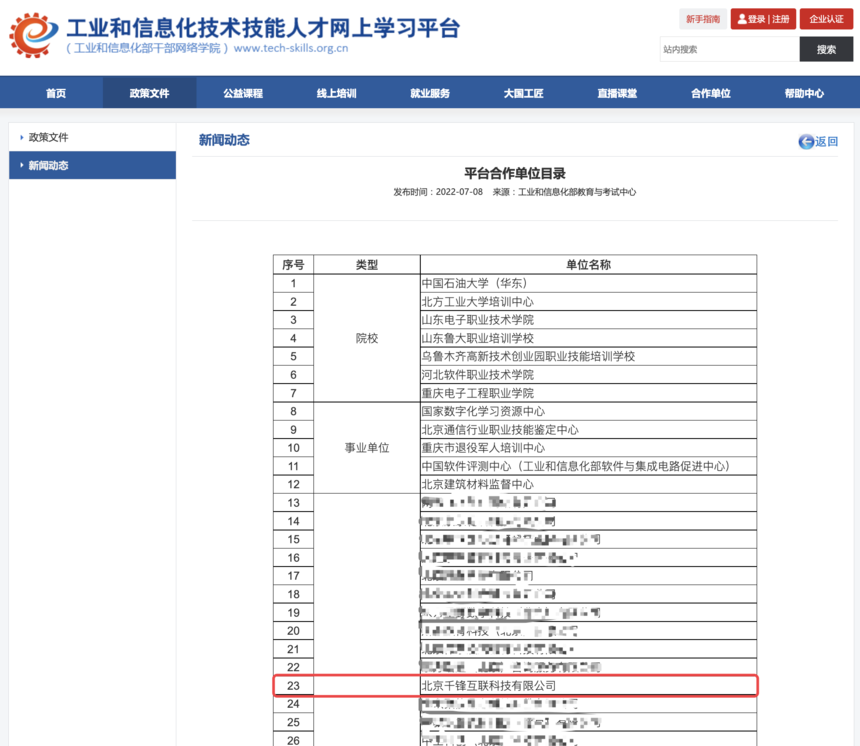The image size is (860, 746).
Task: Click the 搜索 button
Action: coord(826,49)
